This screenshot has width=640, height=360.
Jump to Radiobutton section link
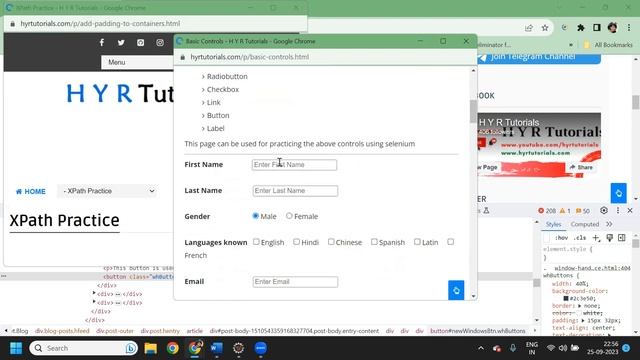227,76
